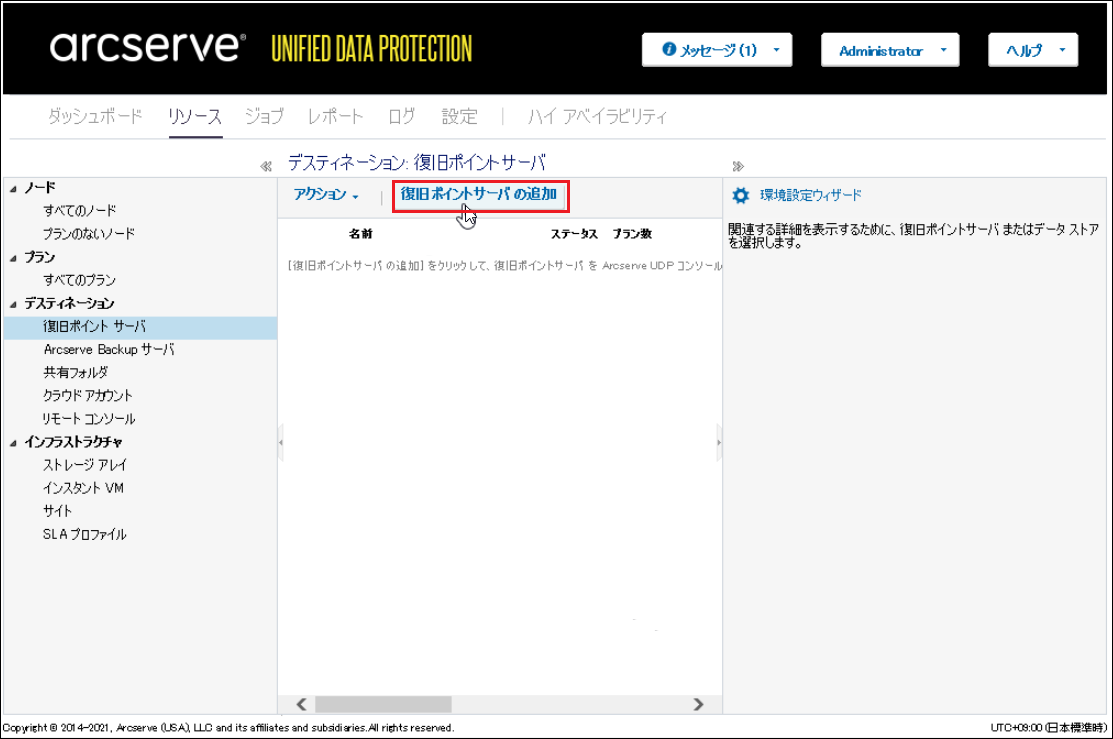
Task: Click the プラン数 column header
Action: 632,234
